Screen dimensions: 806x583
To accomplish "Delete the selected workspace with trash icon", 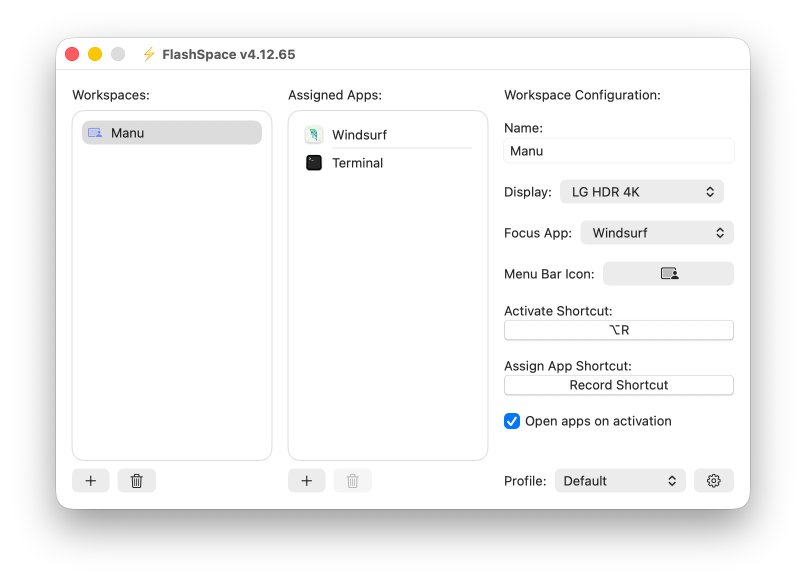I will pos(137,481).
